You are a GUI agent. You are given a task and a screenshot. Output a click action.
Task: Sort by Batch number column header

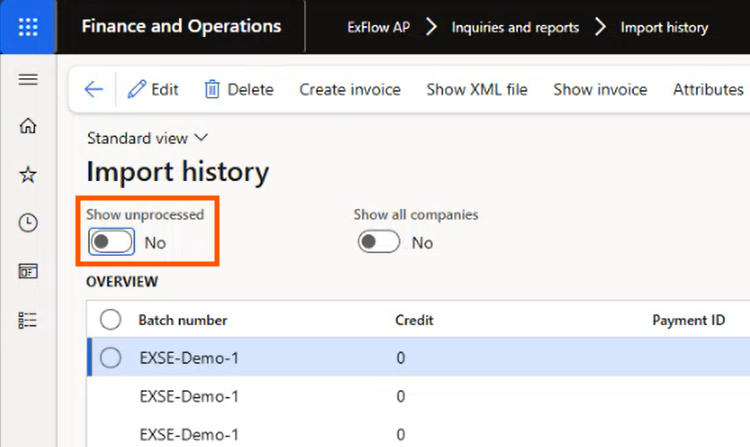(183, 320)
